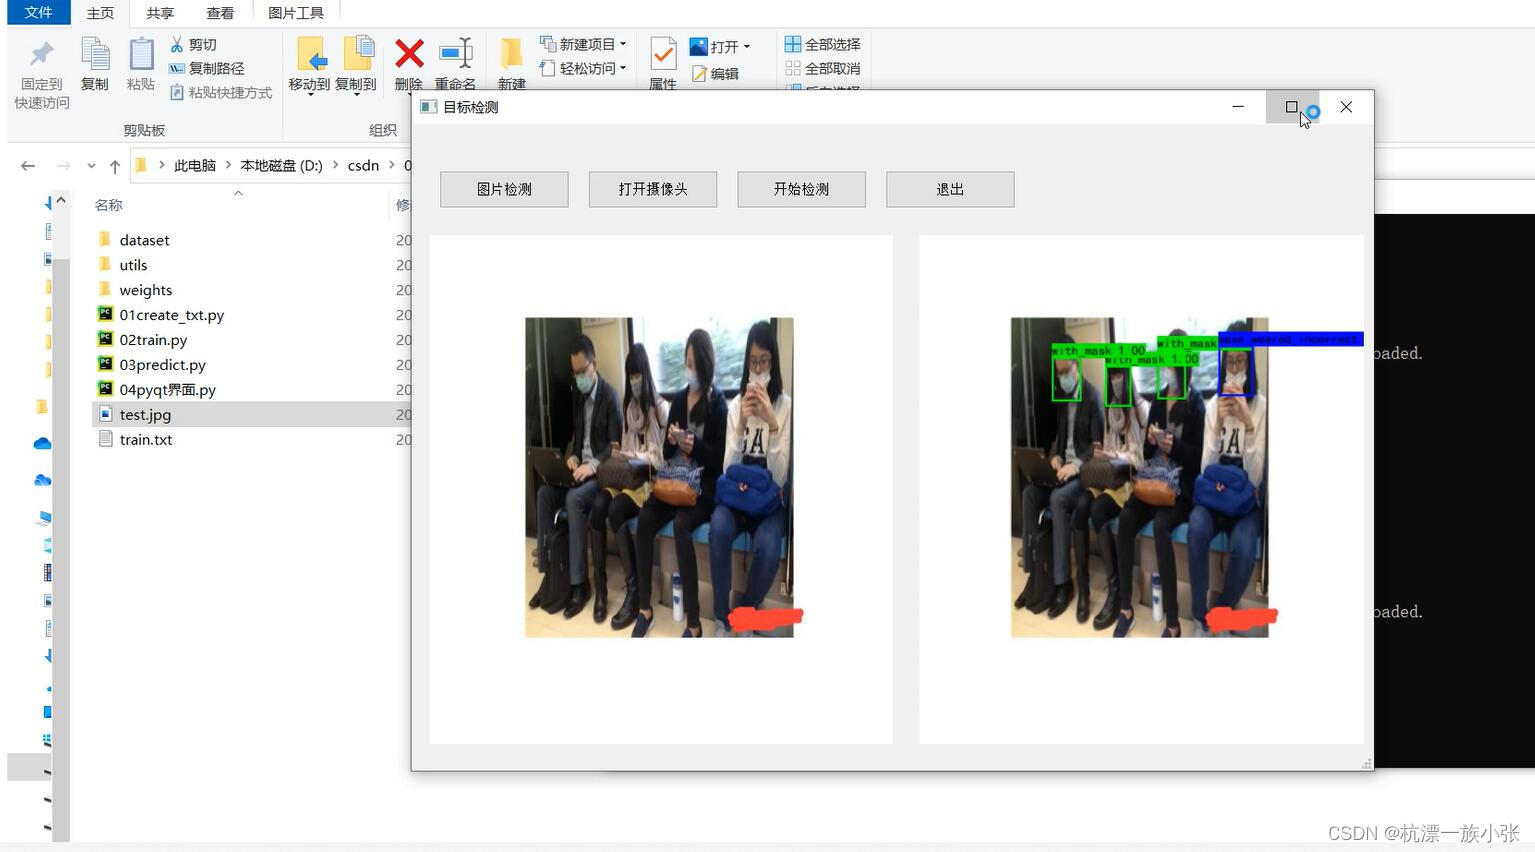The width and height of the screenshot is (1535, 852).
Task: Start detection with 开始检测 button
Action: tap(801, 189)
